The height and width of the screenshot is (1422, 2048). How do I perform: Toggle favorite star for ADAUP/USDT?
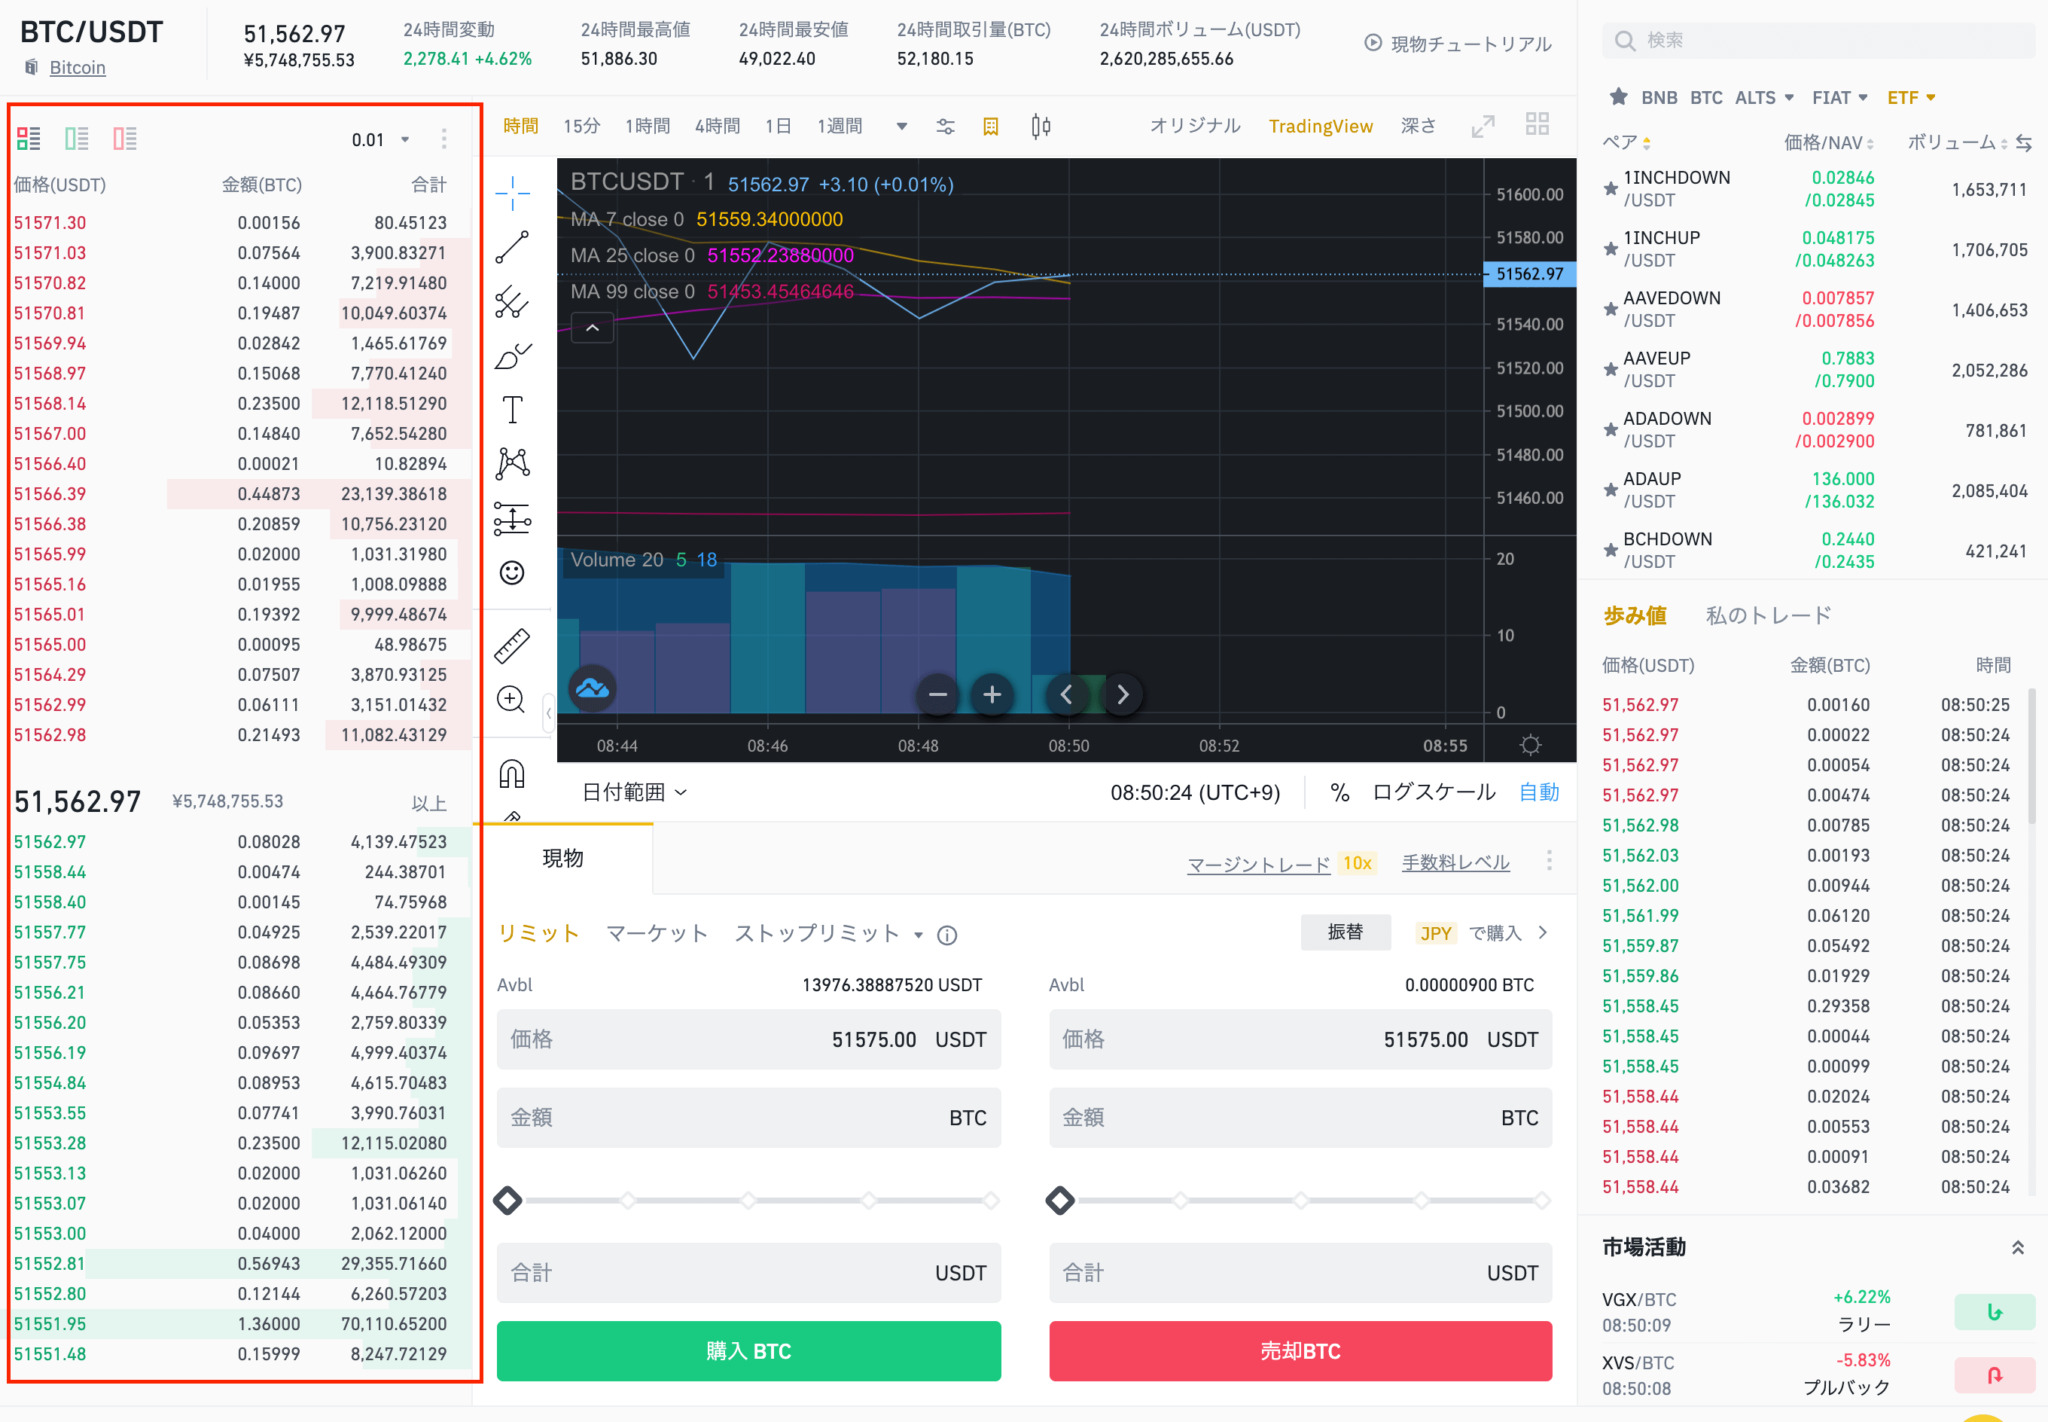(1610, 490)
